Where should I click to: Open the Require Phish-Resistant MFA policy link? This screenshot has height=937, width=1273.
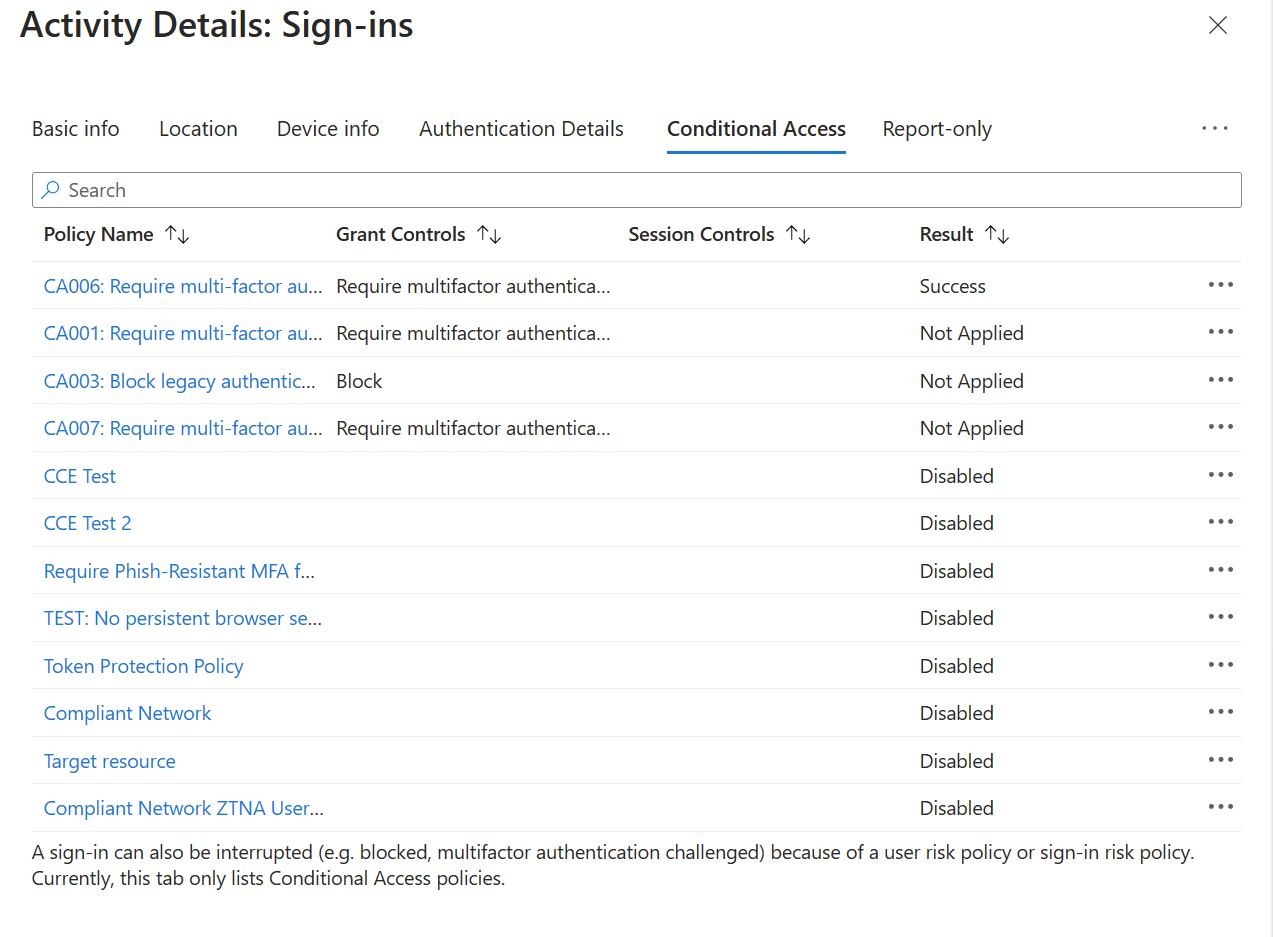pyautogui.click(x=180, y=571)
